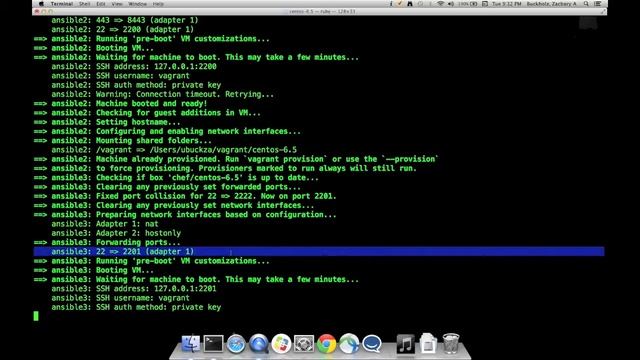Click the green terminal cursor block
Screen dimensions: 640x360
[x=36, y=316]
